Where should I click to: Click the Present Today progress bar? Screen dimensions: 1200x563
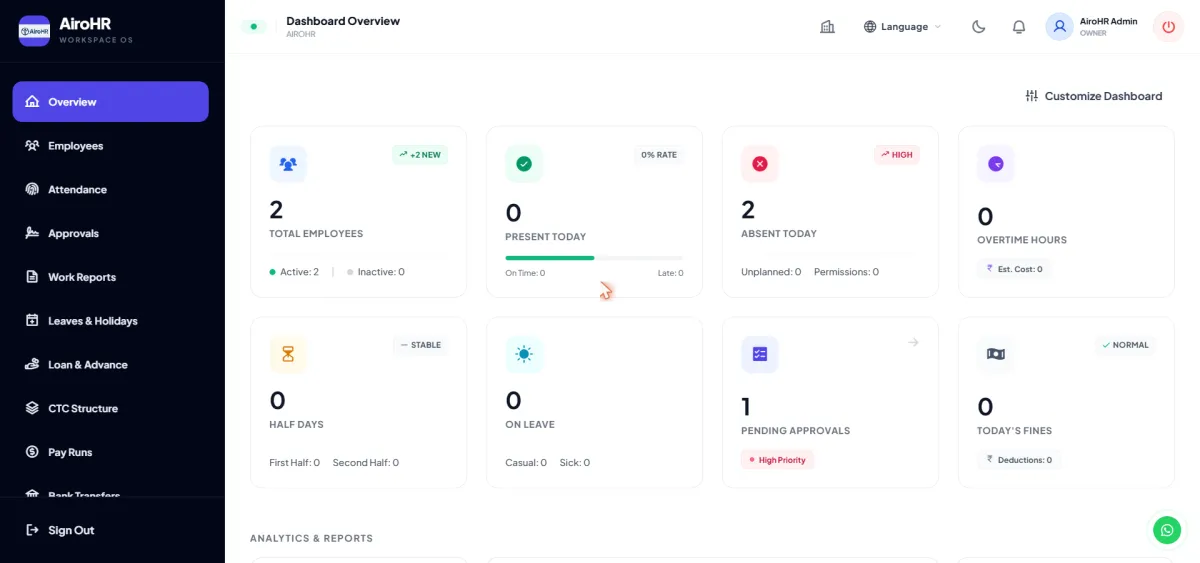594,258
